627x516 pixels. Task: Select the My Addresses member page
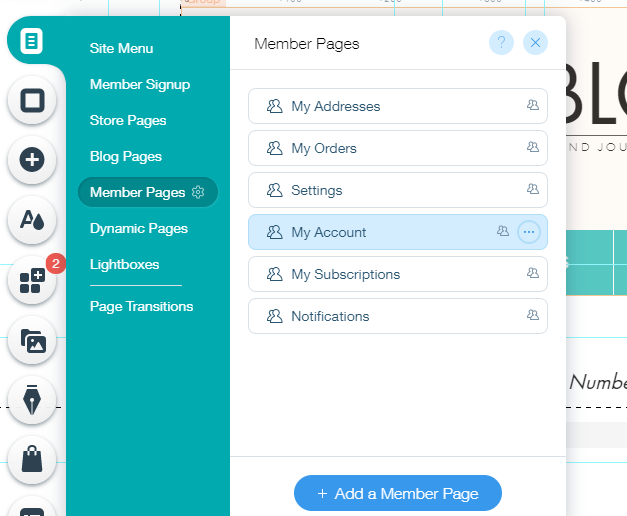398,106
